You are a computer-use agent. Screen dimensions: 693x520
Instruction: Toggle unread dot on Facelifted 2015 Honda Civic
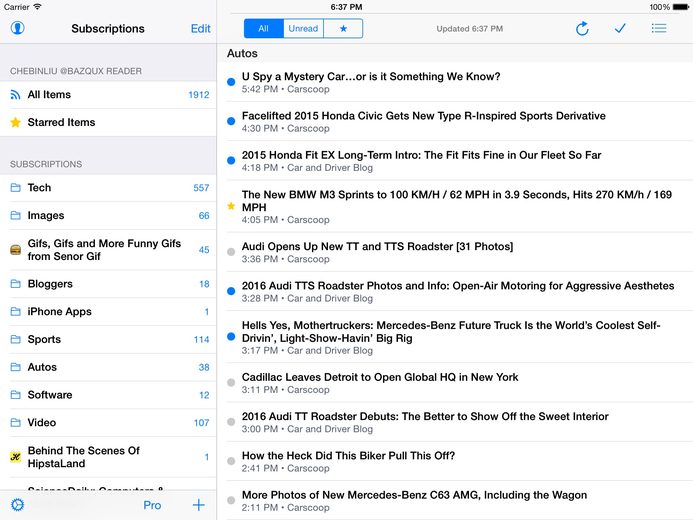(x=231, y=121)
